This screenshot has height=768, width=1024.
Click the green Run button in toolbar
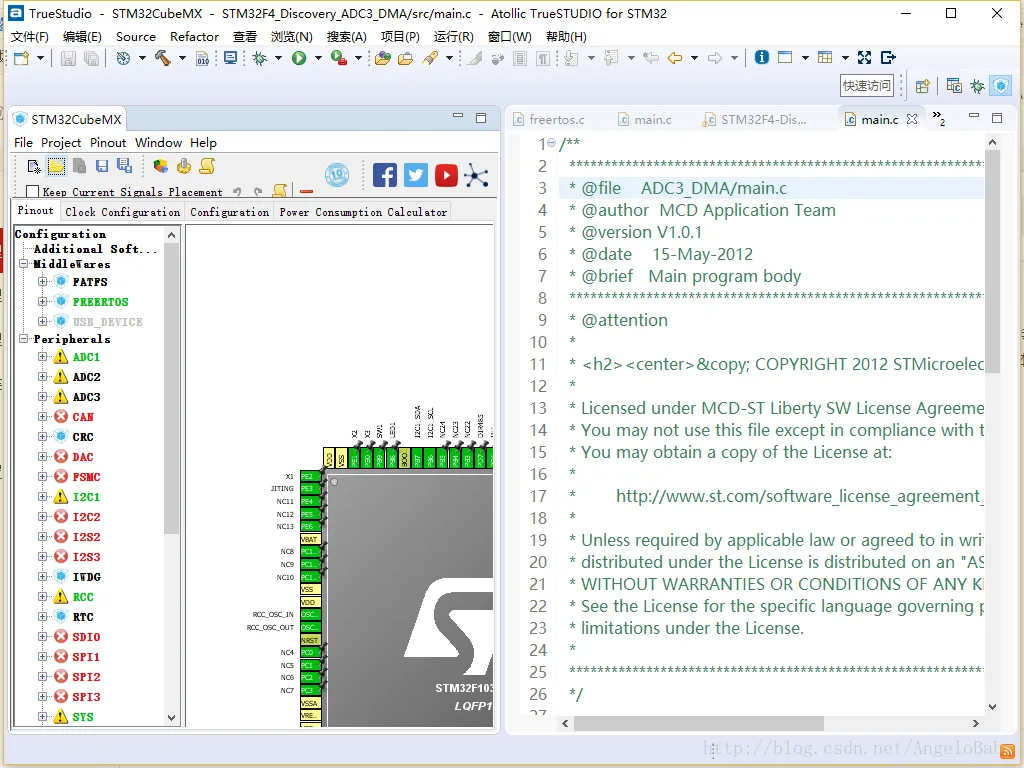[299, 58]
